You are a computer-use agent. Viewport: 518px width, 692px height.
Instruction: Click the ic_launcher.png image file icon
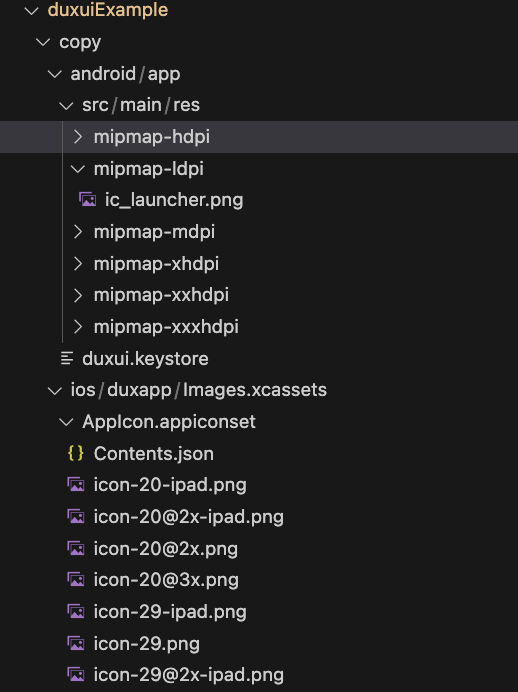[x=87, y=200]
